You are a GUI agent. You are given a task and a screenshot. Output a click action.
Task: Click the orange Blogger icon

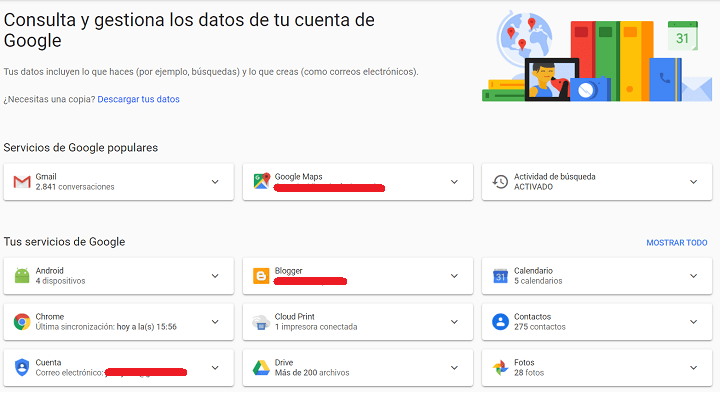tap(261, 276)
